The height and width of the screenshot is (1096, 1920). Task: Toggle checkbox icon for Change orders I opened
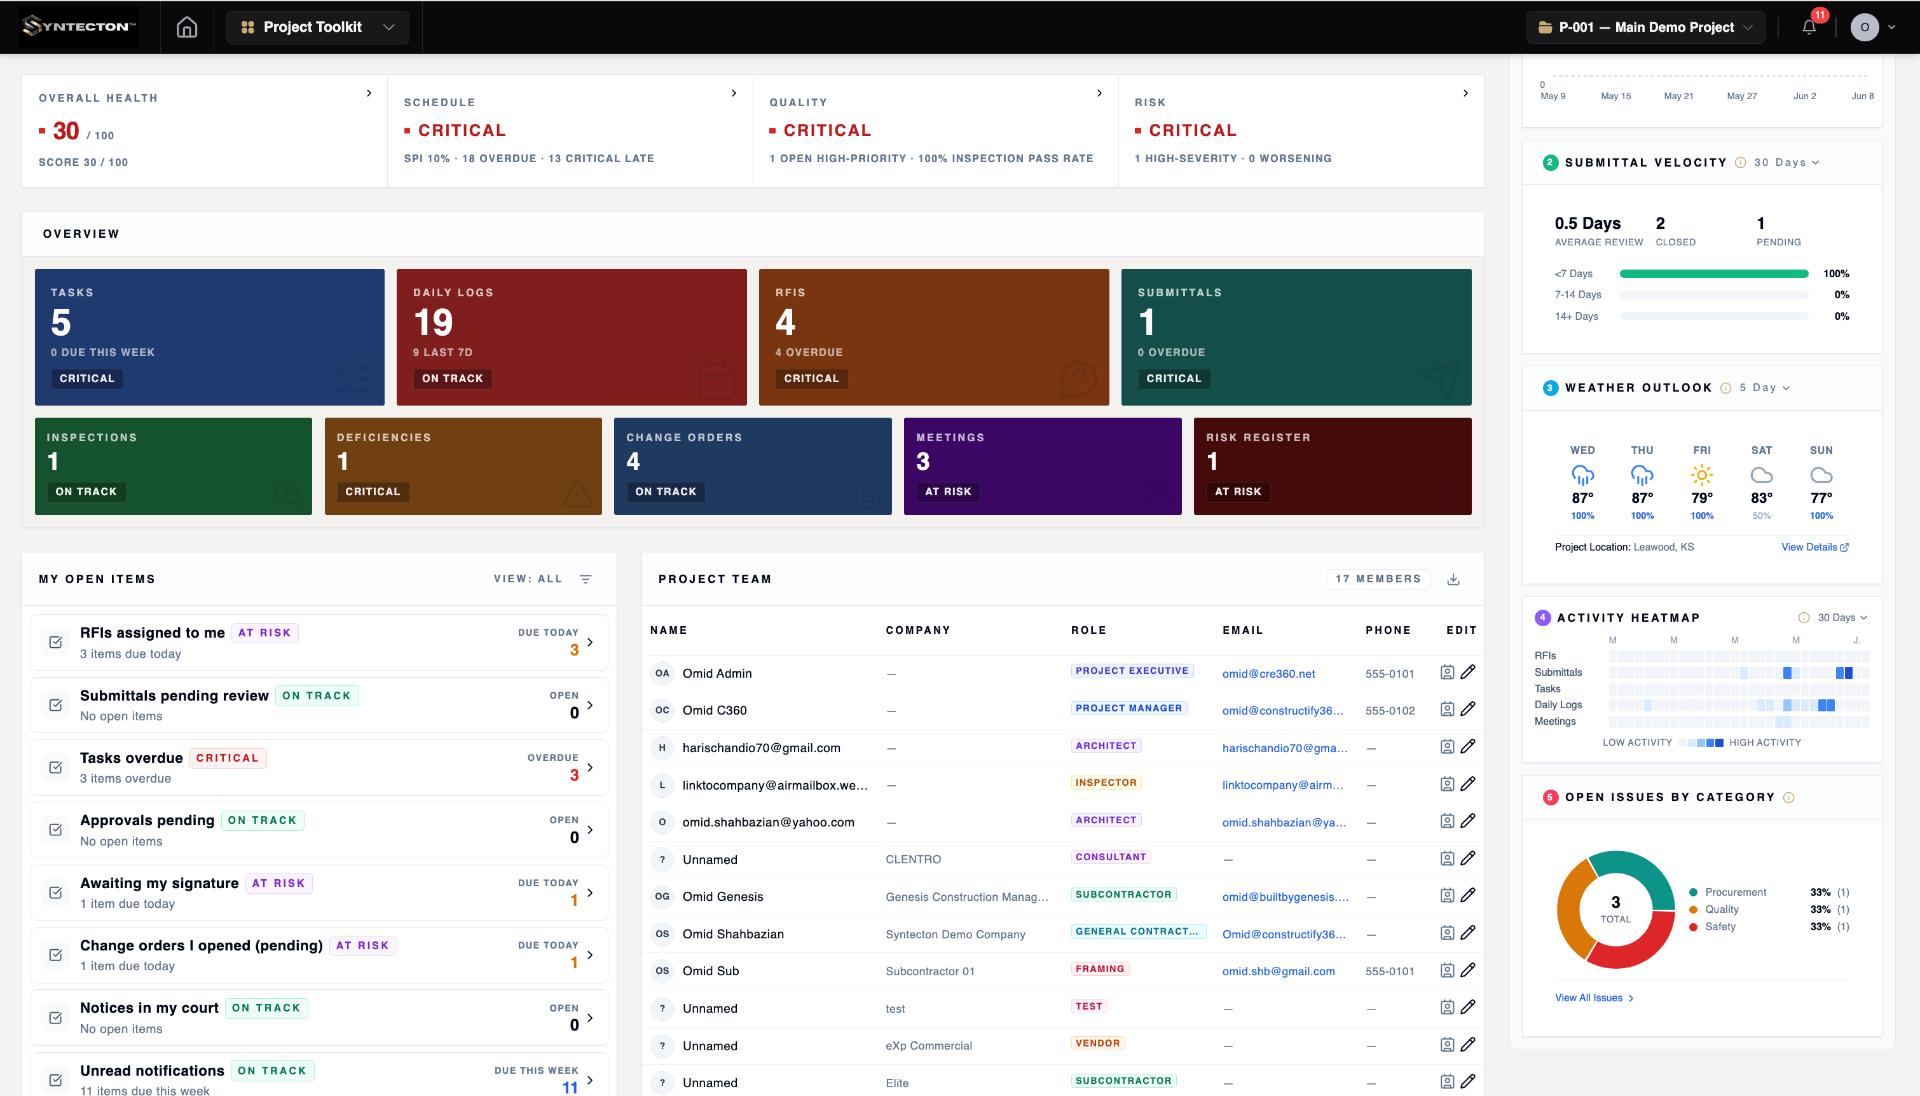(x=56, y=955)
